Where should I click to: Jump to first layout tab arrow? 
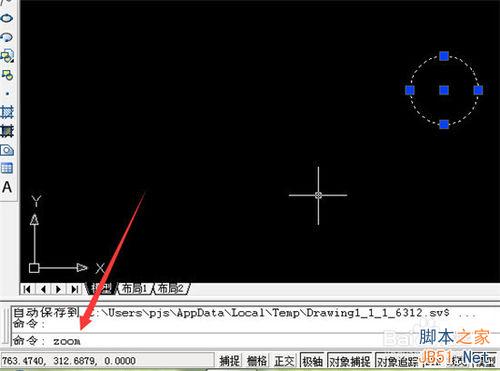[27, 289]
